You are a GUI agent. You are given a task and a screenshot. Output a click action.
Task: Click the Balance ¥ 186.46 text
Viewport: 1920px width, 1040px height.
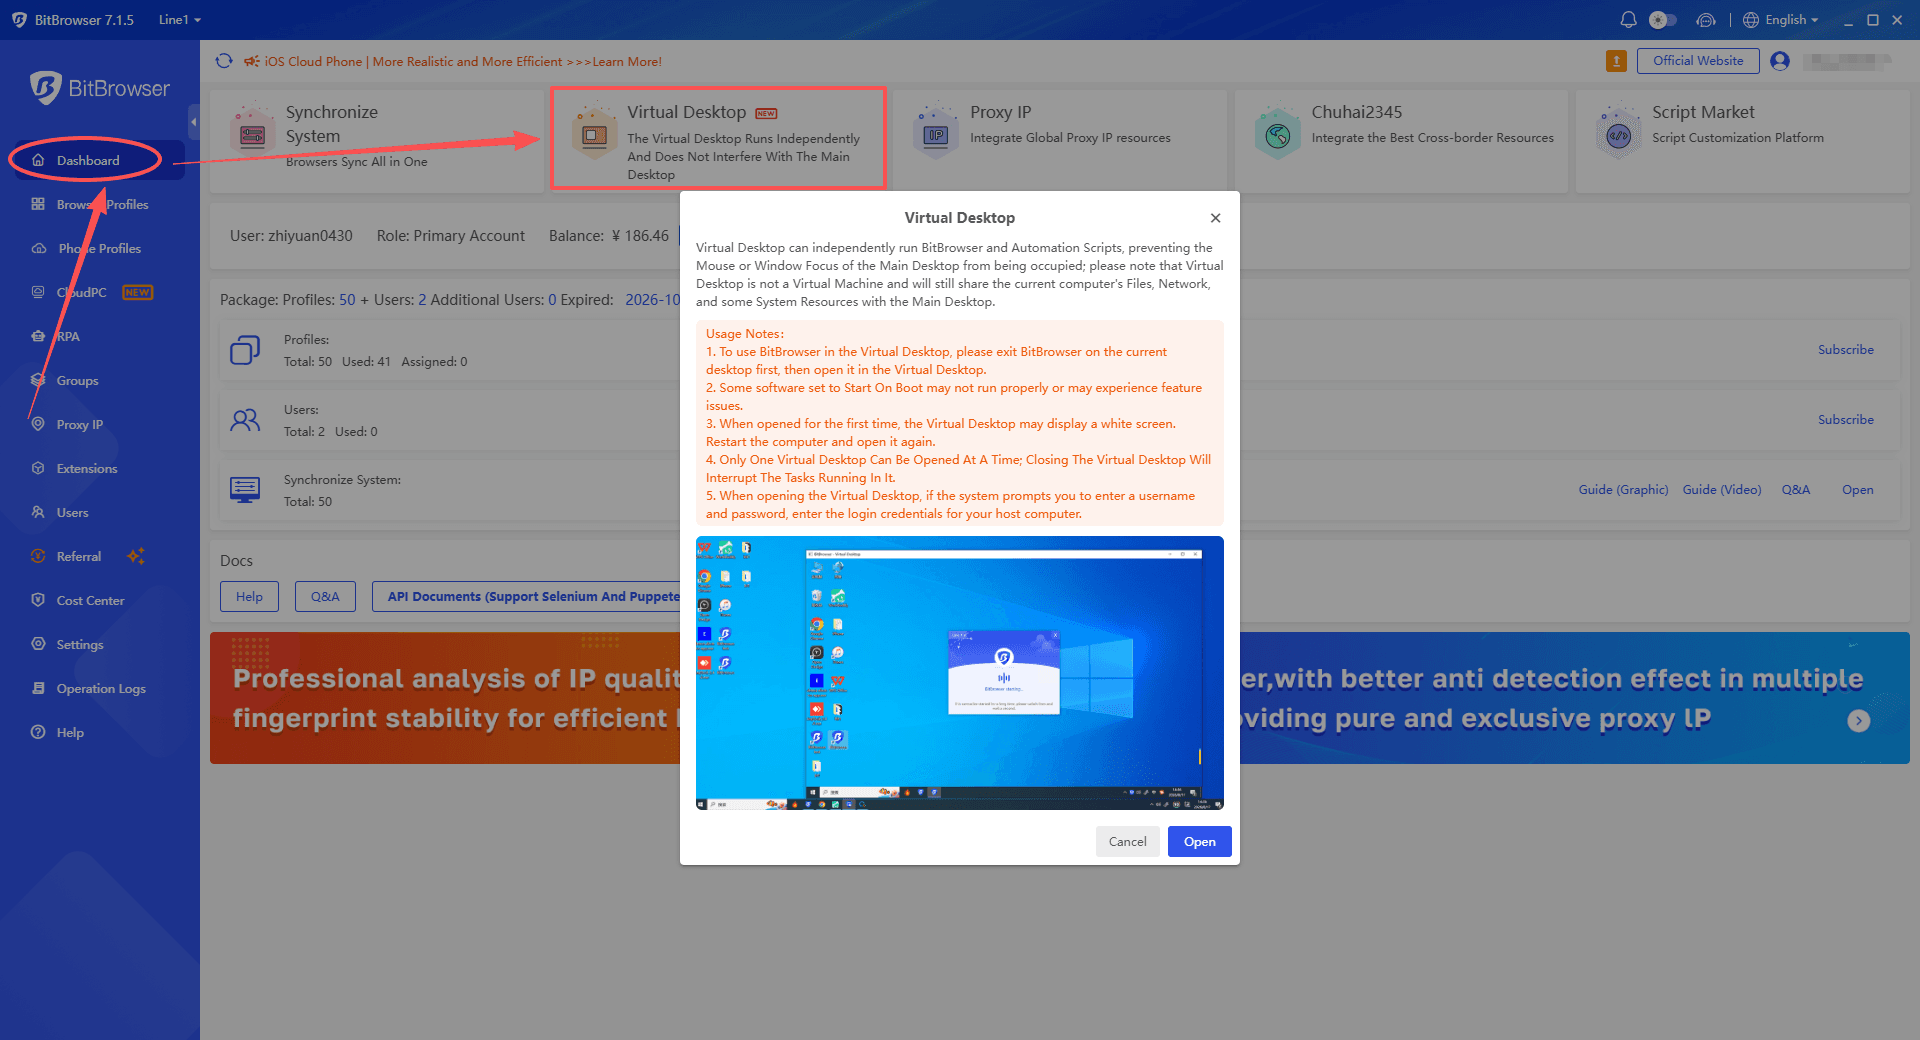[x=609, y=236]
